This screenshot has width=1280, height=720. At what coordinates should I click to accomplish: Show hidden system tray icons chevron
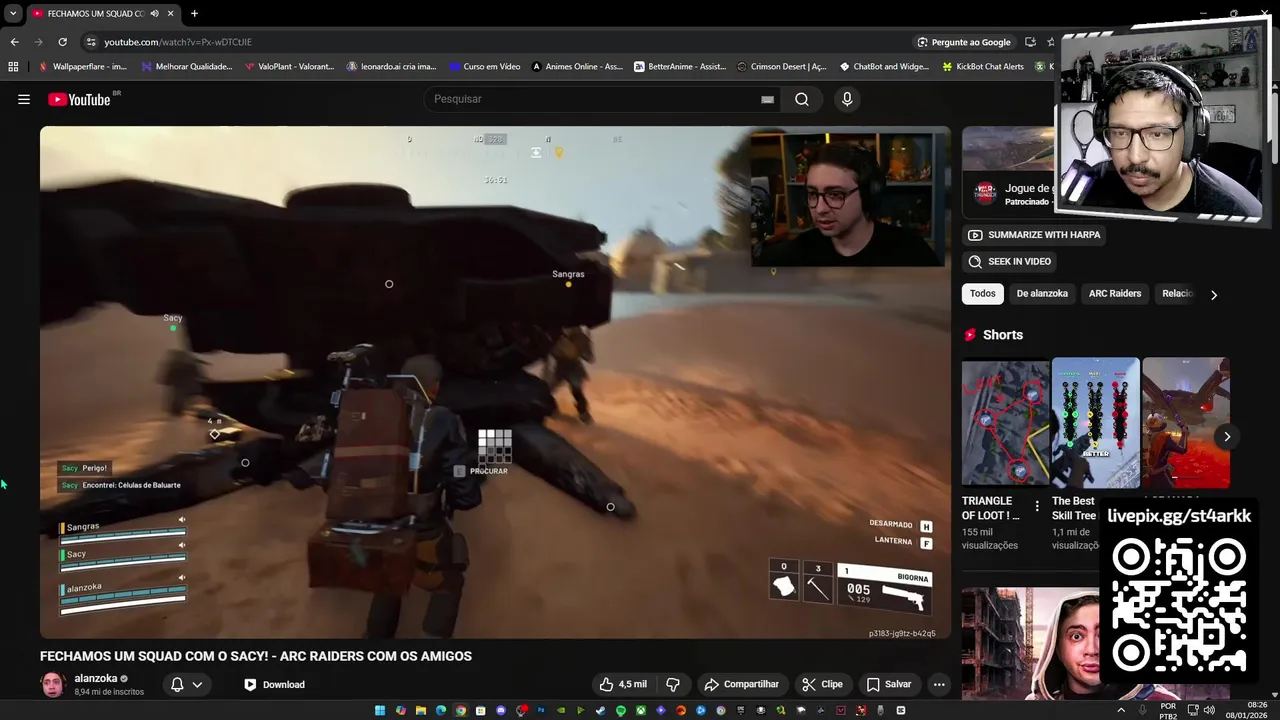point(1120,710)
